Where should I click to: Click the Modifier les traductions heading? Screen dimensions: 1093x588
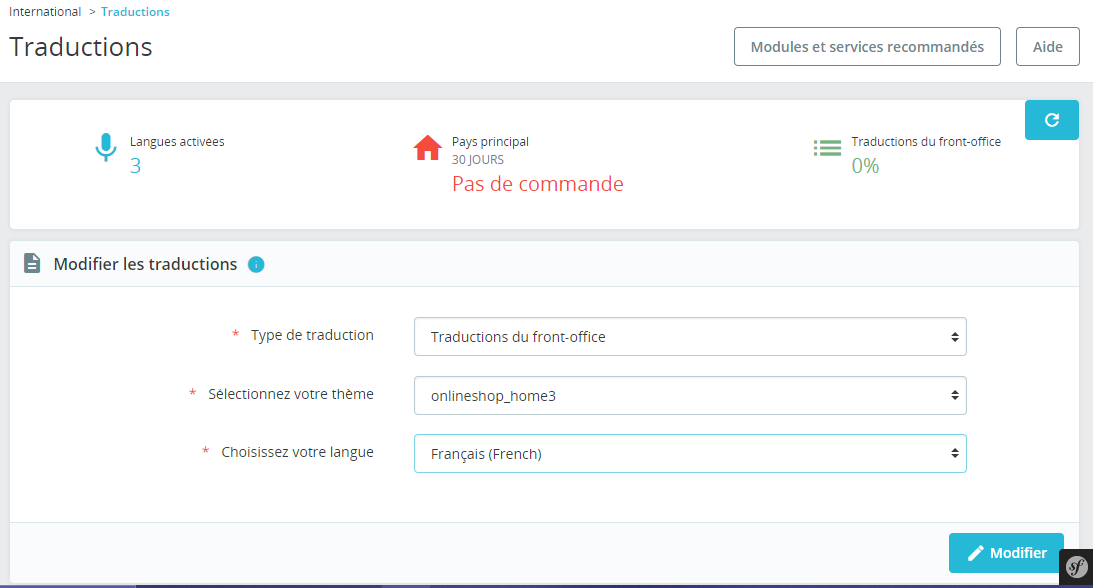[x=145, y=264]
